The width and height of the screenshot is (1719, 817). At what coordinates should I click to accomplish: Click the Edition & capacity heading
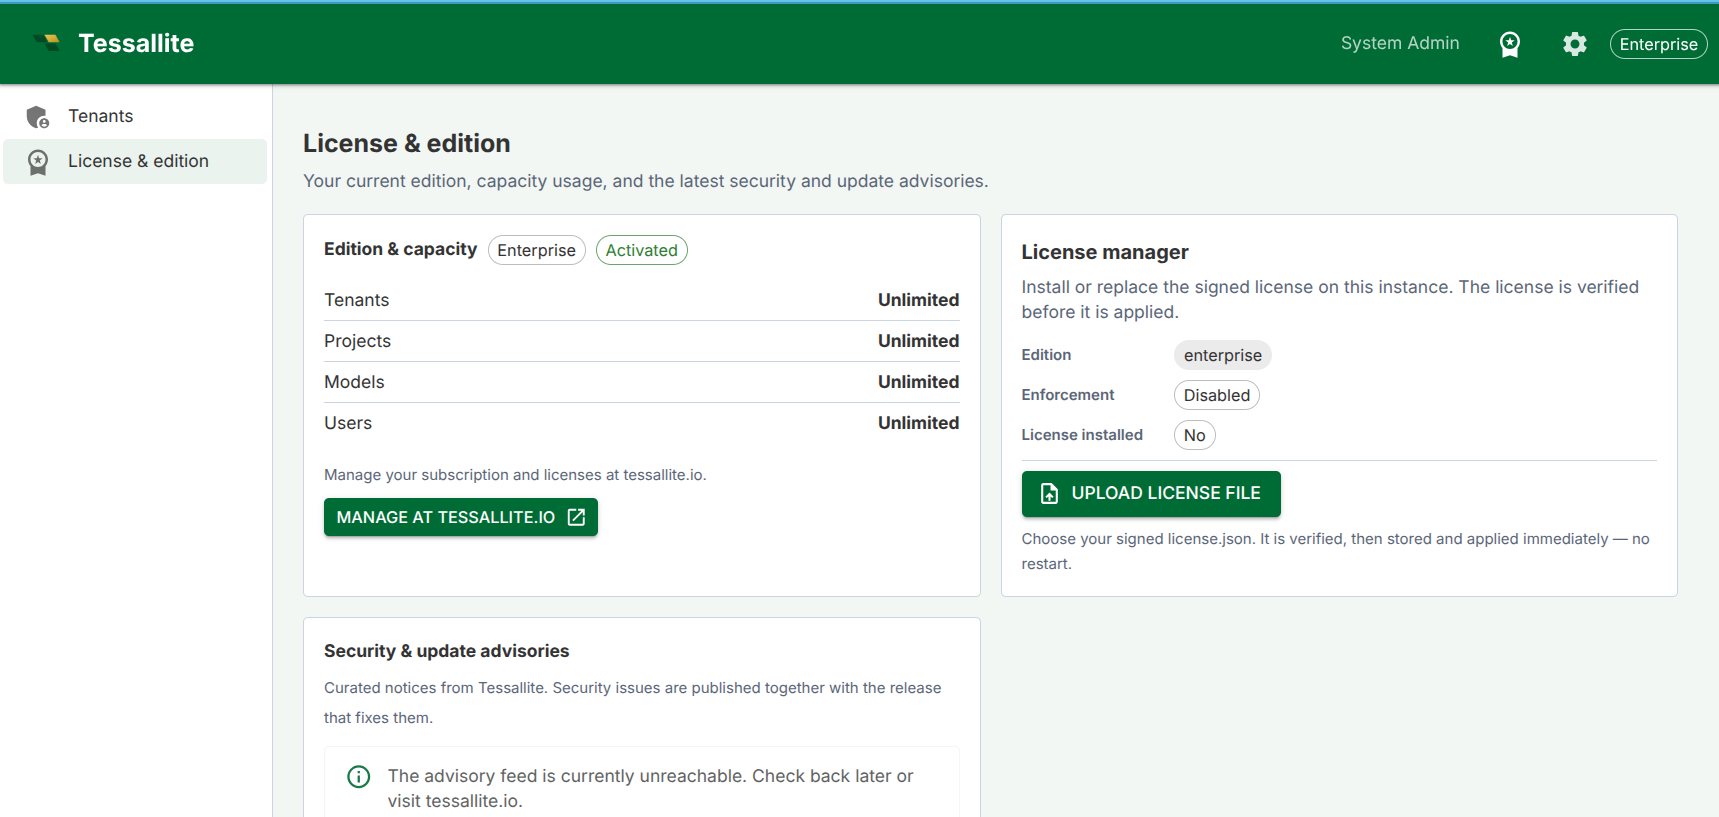(400, 249)
